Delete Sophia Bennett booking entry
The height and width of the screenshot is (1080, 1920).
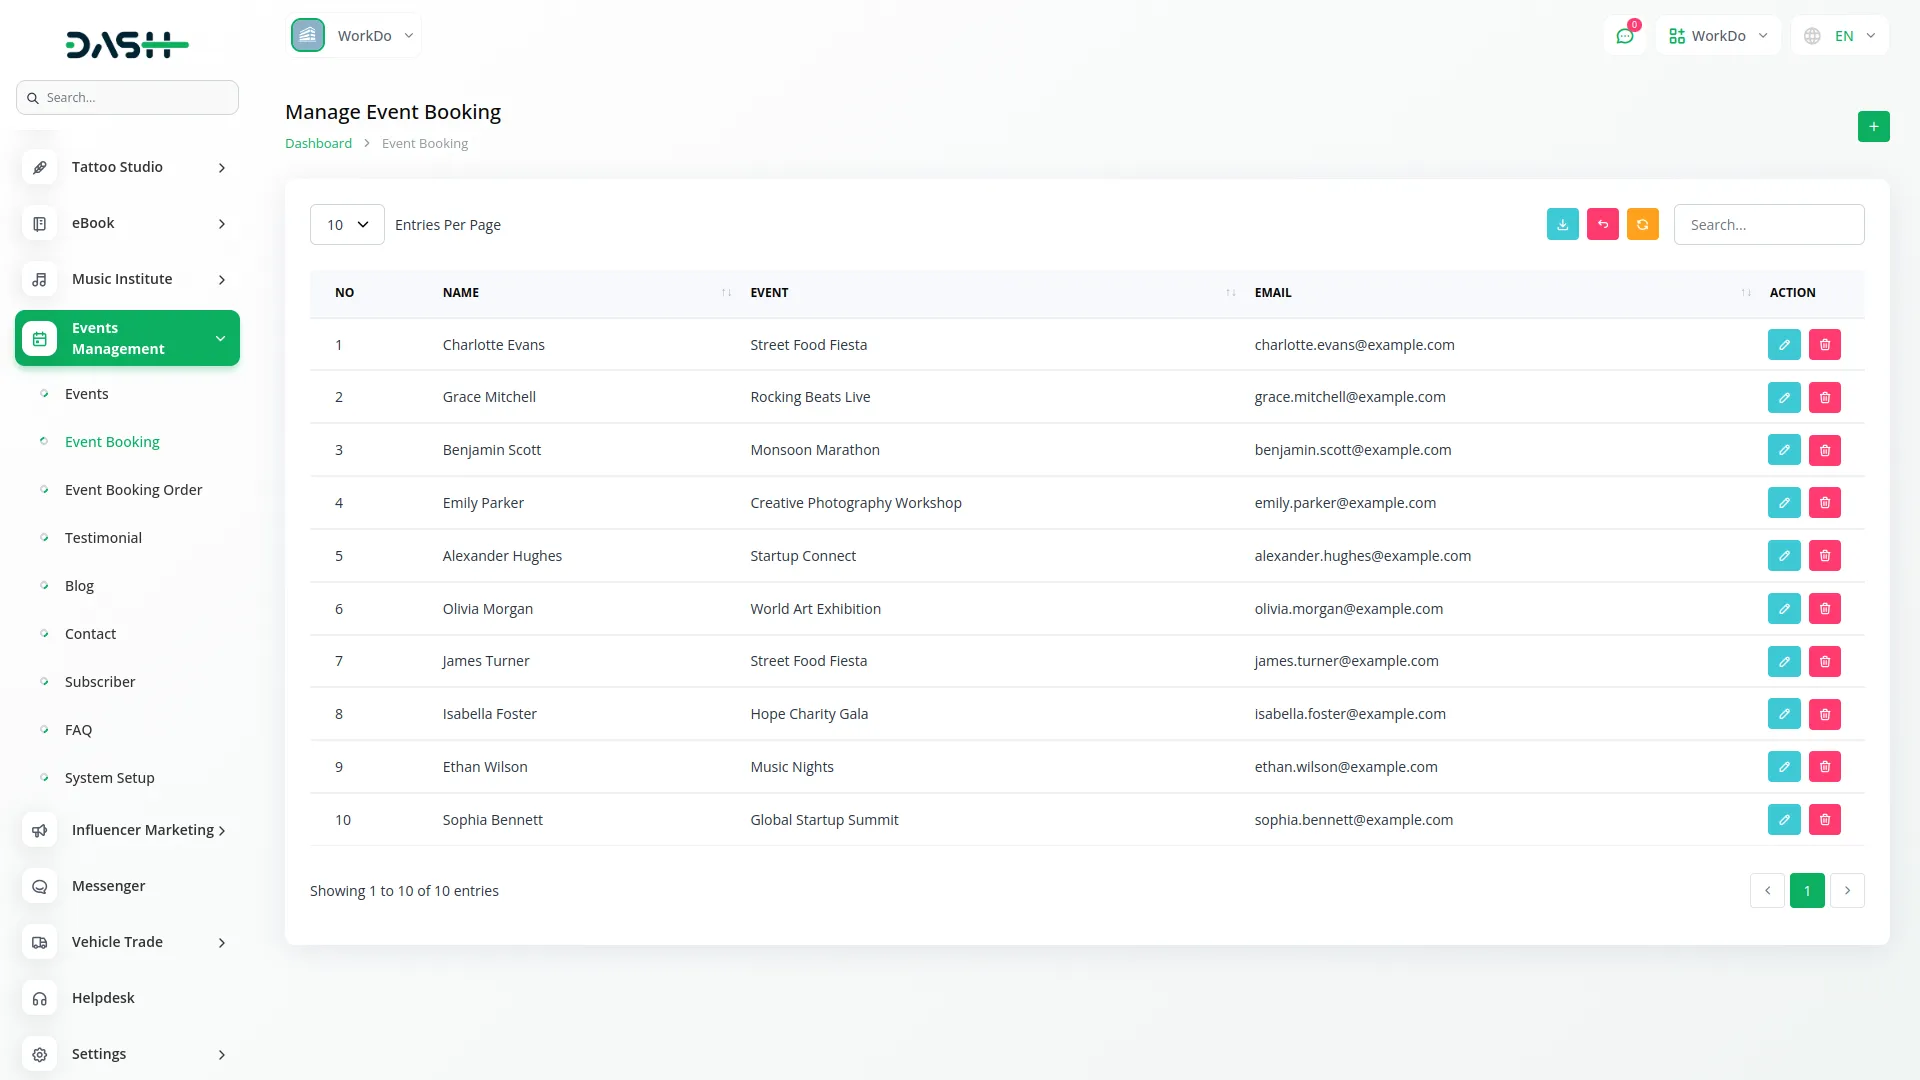coord(1824,820)
